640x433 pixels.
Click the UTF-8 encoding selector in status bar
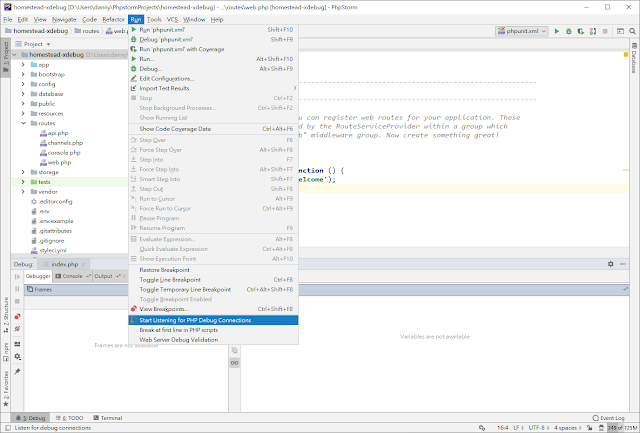coord(539,428)
